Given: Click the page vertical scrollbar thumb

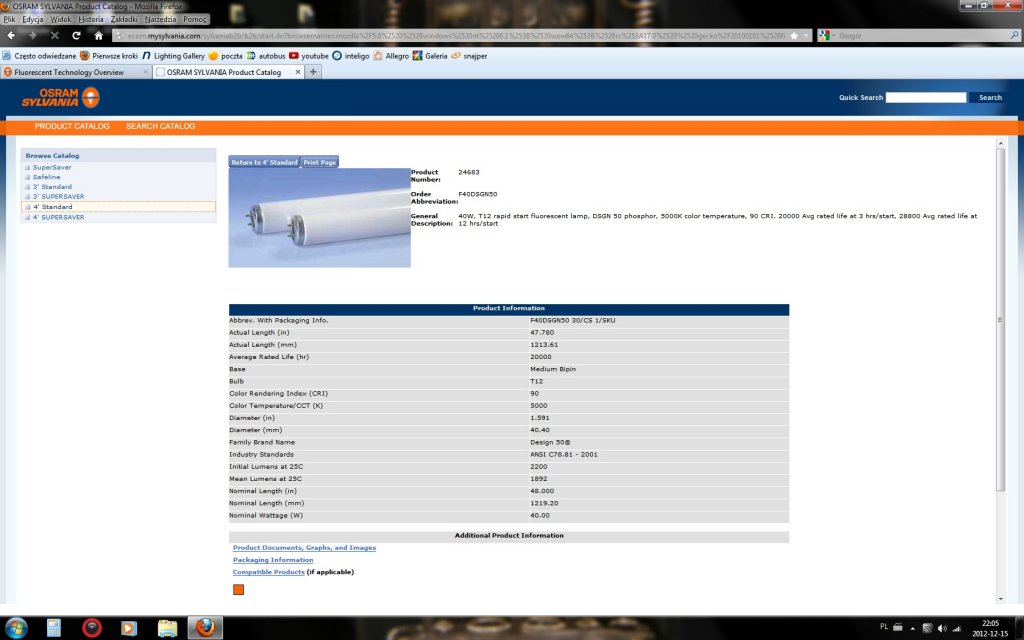Looking at the screenshot, I should coord(1000,319).
